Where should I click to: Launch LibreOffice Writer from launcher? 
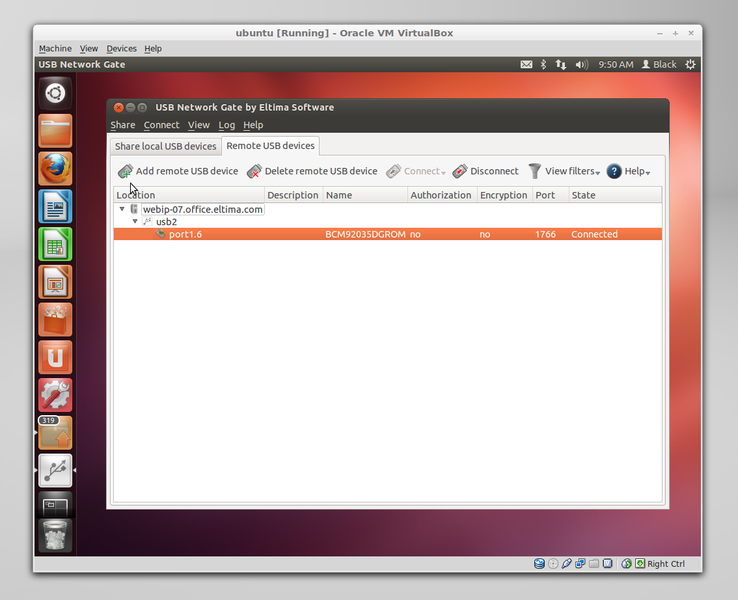[x=56, y=206]
